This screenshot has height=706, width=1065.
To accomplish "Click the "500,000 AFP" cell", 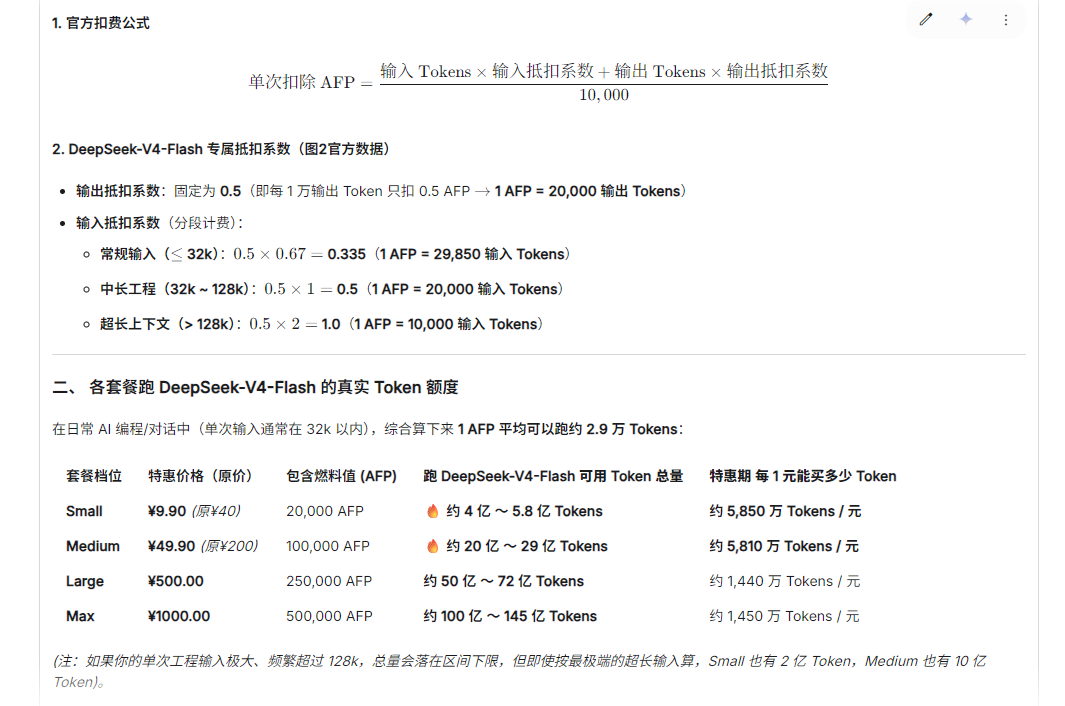I will coord(329,616).
